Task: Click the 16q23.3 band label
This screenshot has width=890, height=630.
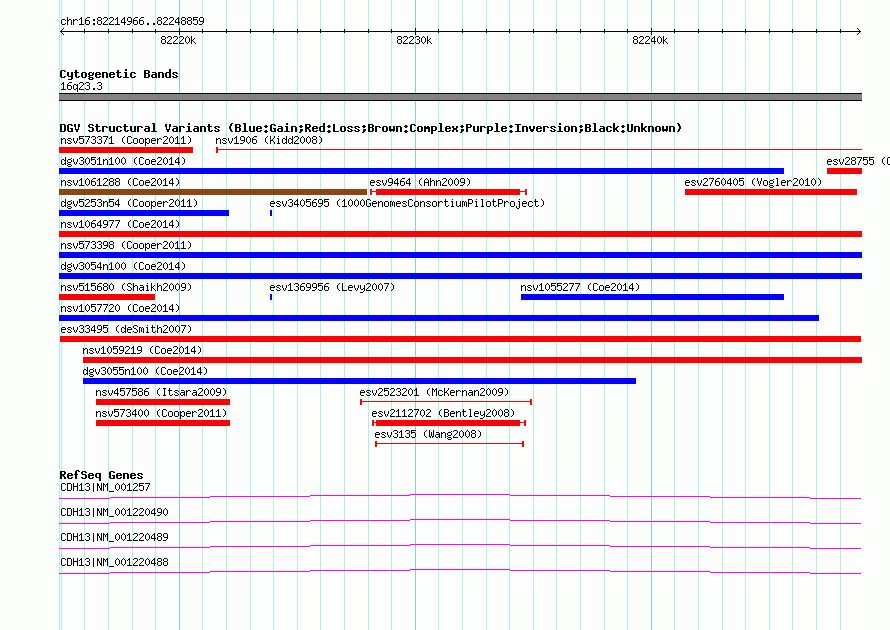Action: tap(81, 86)
